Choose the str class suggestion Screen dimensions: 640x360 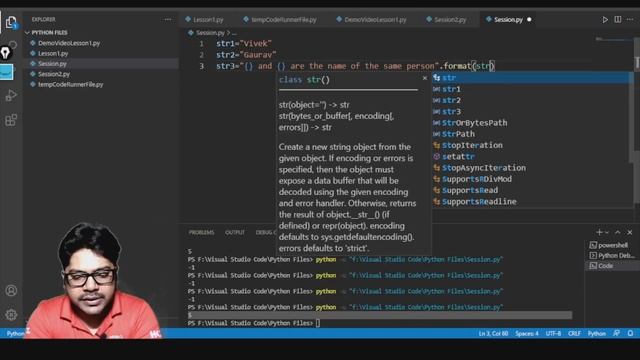pos(532,78)
